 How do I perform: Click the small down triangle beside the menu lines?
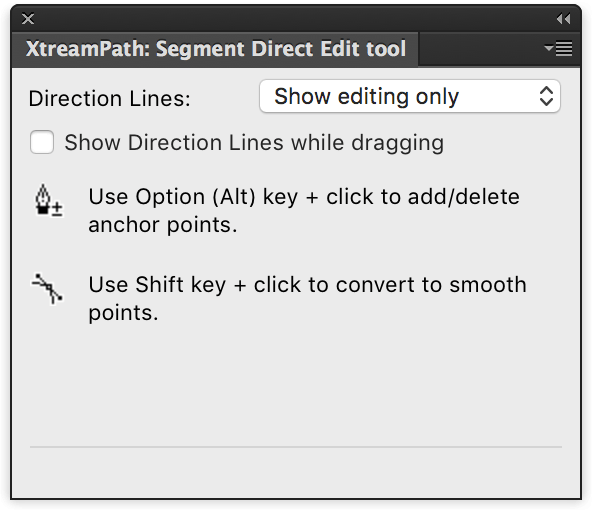[549, 48]
